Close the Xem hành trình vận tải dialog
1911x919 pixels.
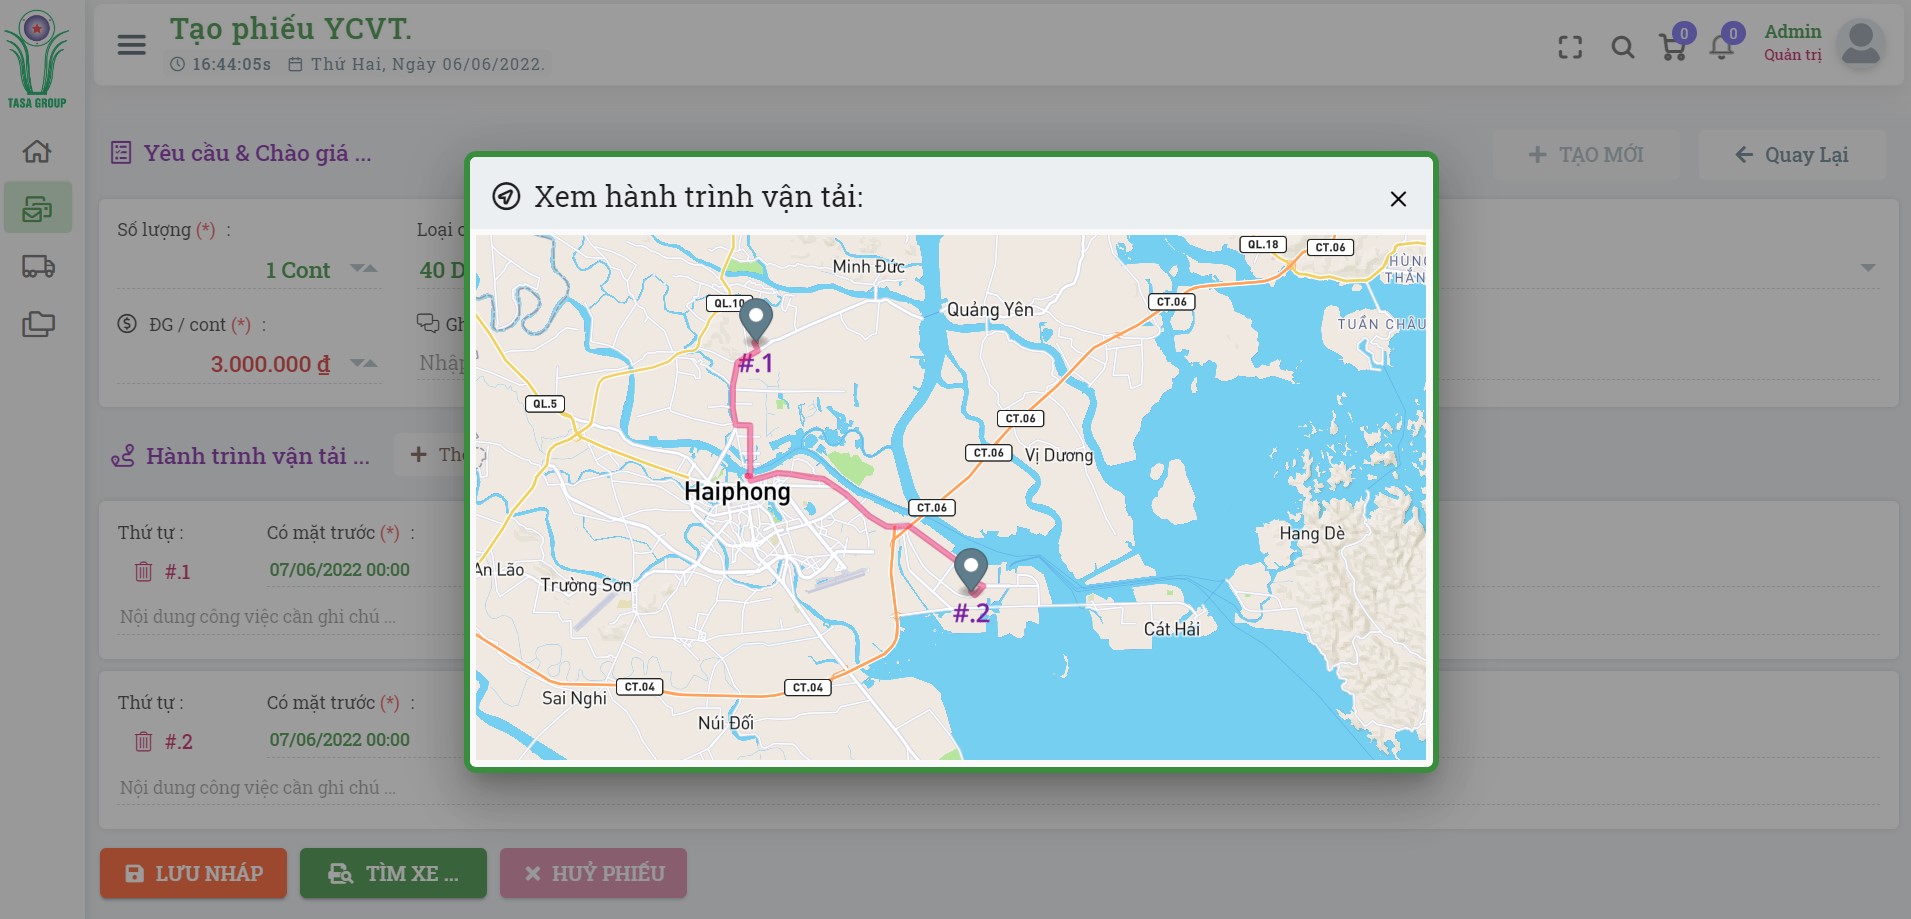[x=1398, y=199]
